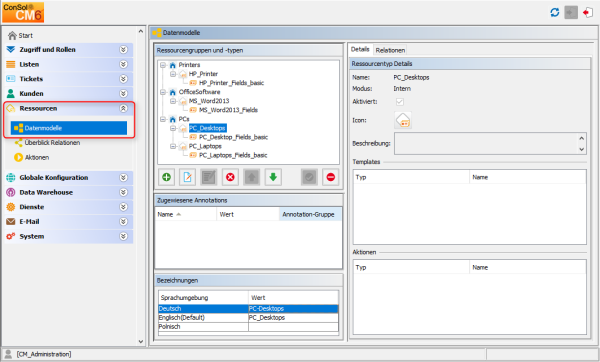Click the Überblick Relationen share icon

click(18, 143)
